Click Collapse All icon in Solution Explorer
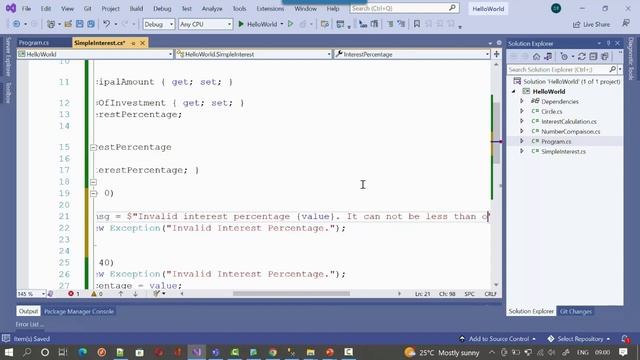This screenshot has width=640, height=360. tap(593, 57)
